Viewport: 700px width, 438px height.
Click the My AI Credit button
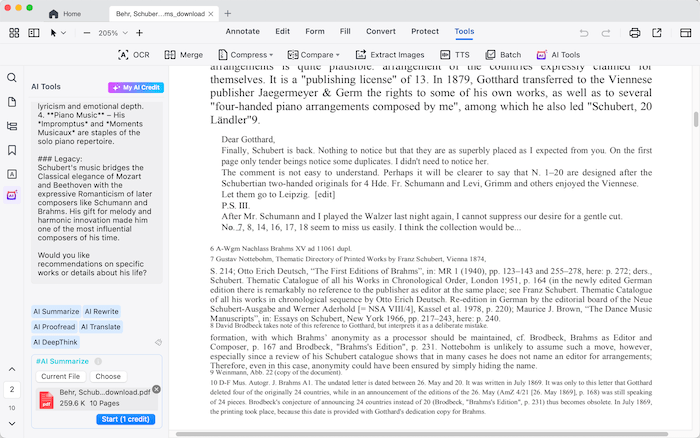click(x=136, y=88)
